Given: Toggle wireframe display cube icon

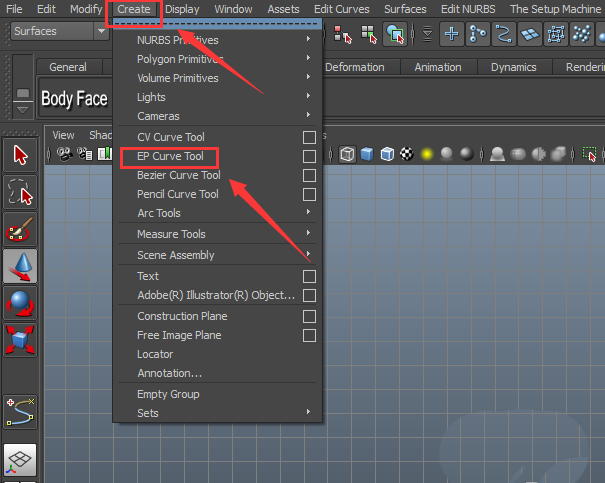Looking at the screenshot, I should tap(347, 154).
